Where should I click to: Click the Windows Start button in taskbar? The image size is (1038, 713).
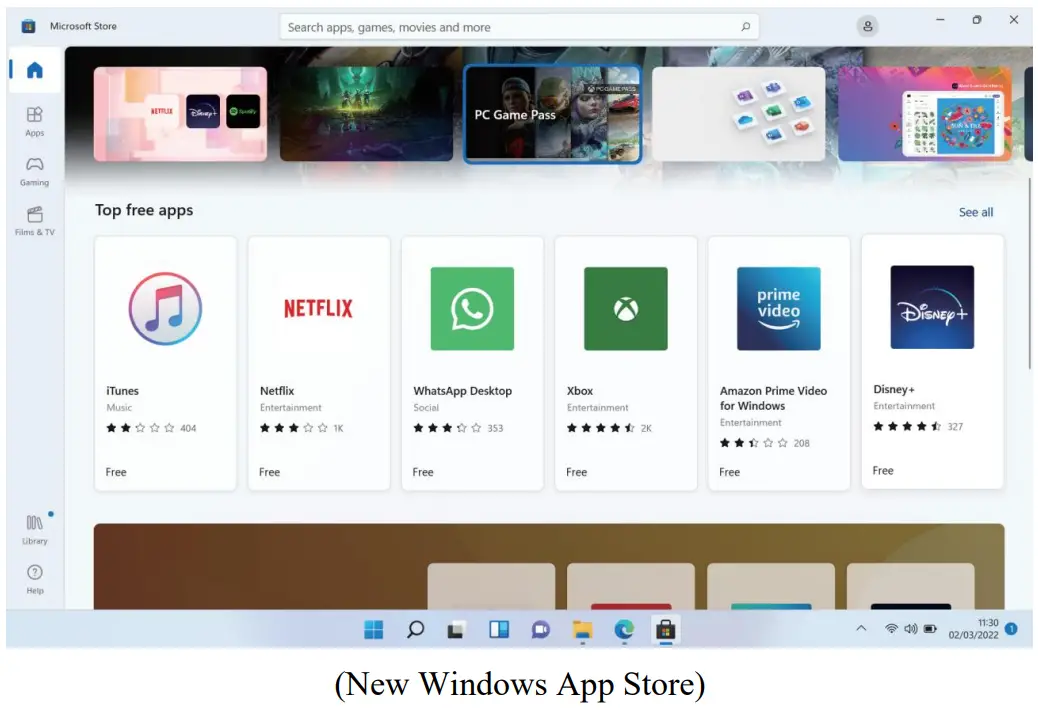pos(373,629)
